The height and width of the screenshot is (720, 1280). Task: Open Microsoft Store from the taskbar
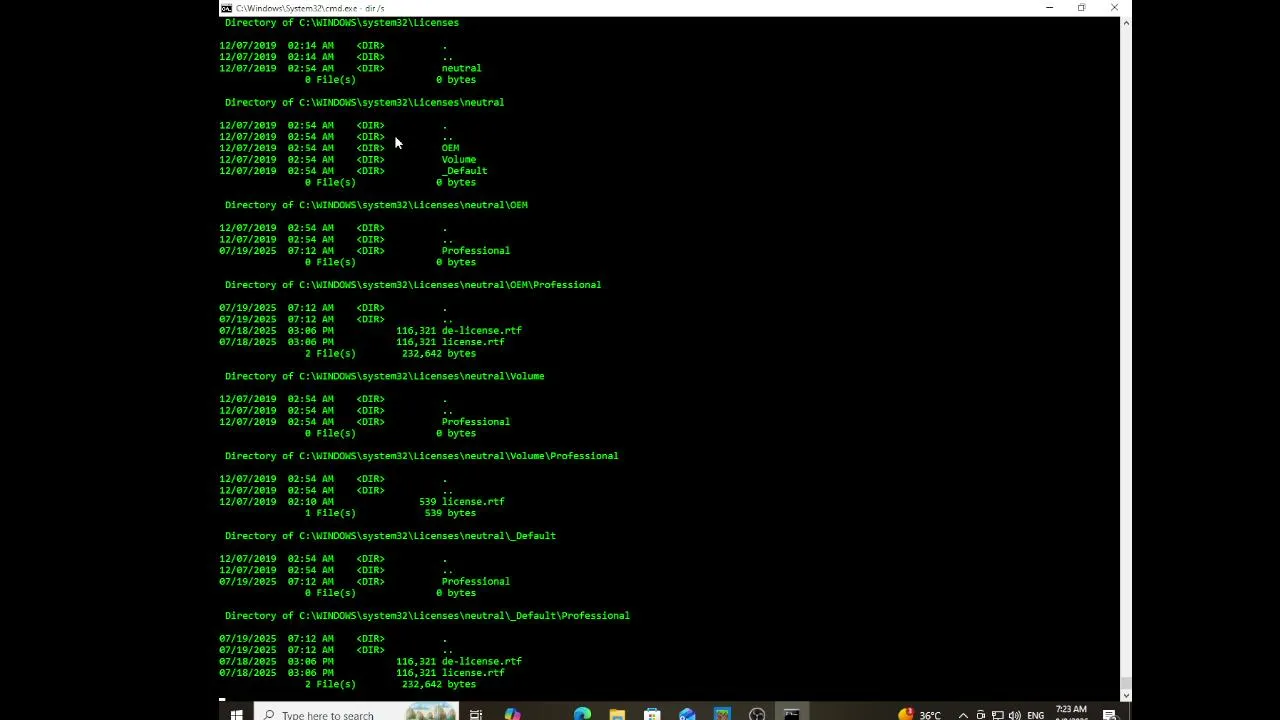tap(652, 714)
